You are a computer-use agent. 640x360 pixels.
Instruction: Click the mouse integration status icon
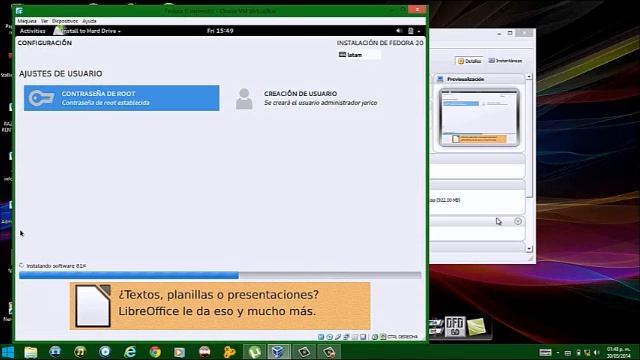tap(375, 337)
